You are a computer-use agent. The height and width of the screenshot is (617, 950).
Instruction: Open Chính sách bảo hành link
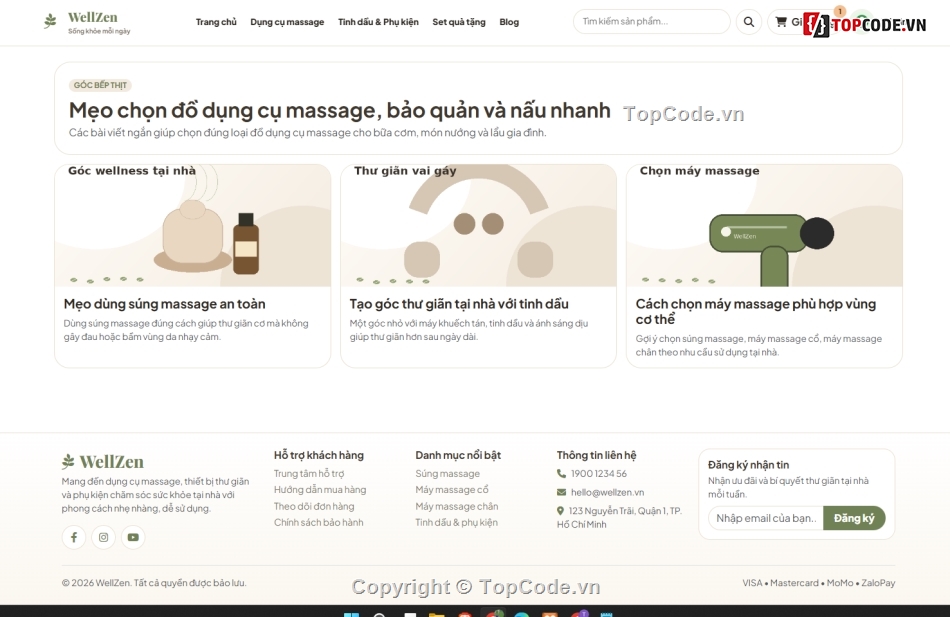pyautogui.click(x=319, y=522)
